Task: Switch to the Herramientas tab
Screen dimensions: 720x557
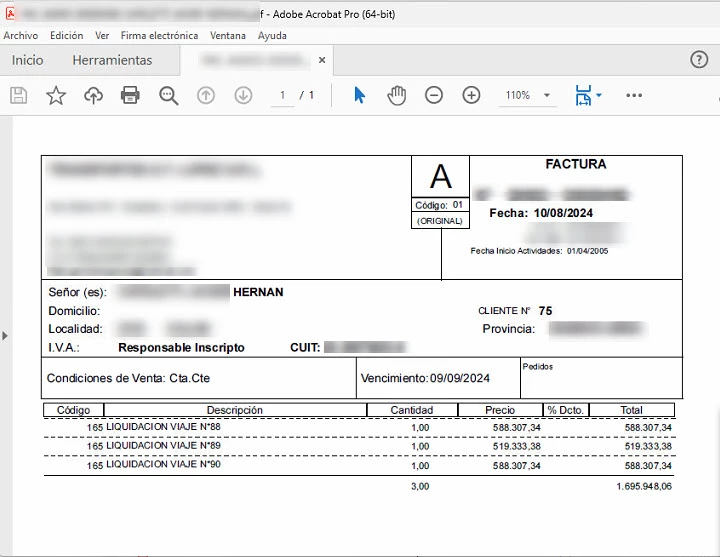Action: click(x=112, y=60)
